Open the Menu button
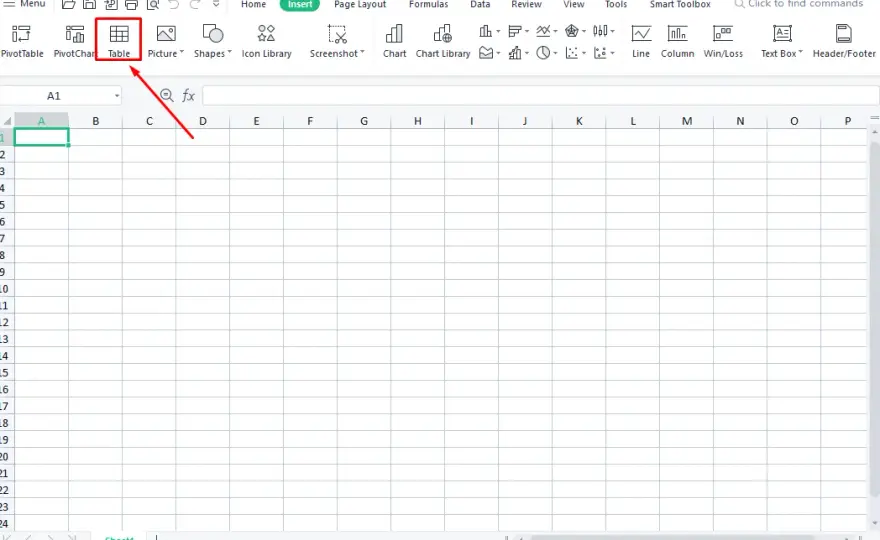This screenshot has height=540, width=880. [25, 4]
